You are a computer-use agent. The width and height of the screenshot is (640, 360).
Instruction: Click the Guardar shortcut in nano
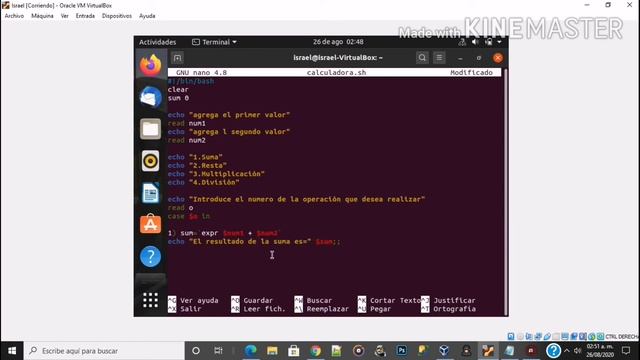[252, 300]
